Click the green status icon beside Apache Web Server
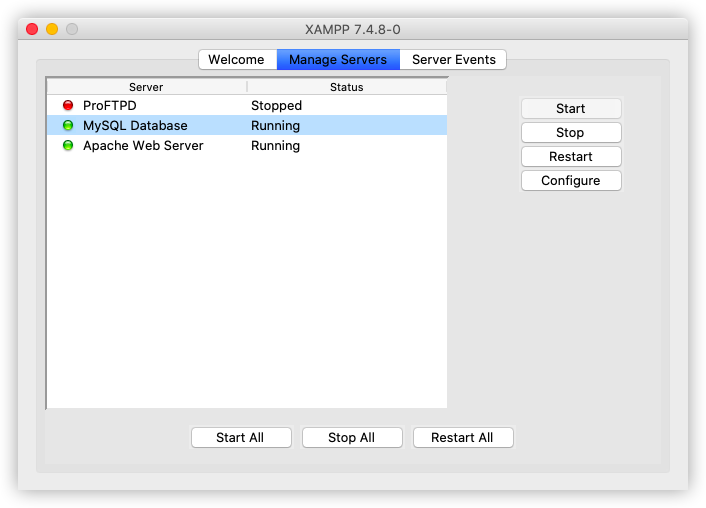Viewport: 706px width, 508px height. 68,145
